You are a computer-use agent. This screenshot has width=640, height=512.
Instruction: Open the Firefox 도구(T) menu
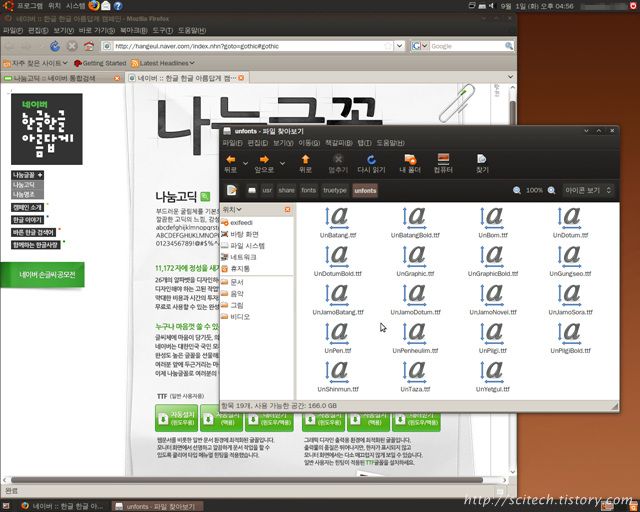[x=162, y=30]
